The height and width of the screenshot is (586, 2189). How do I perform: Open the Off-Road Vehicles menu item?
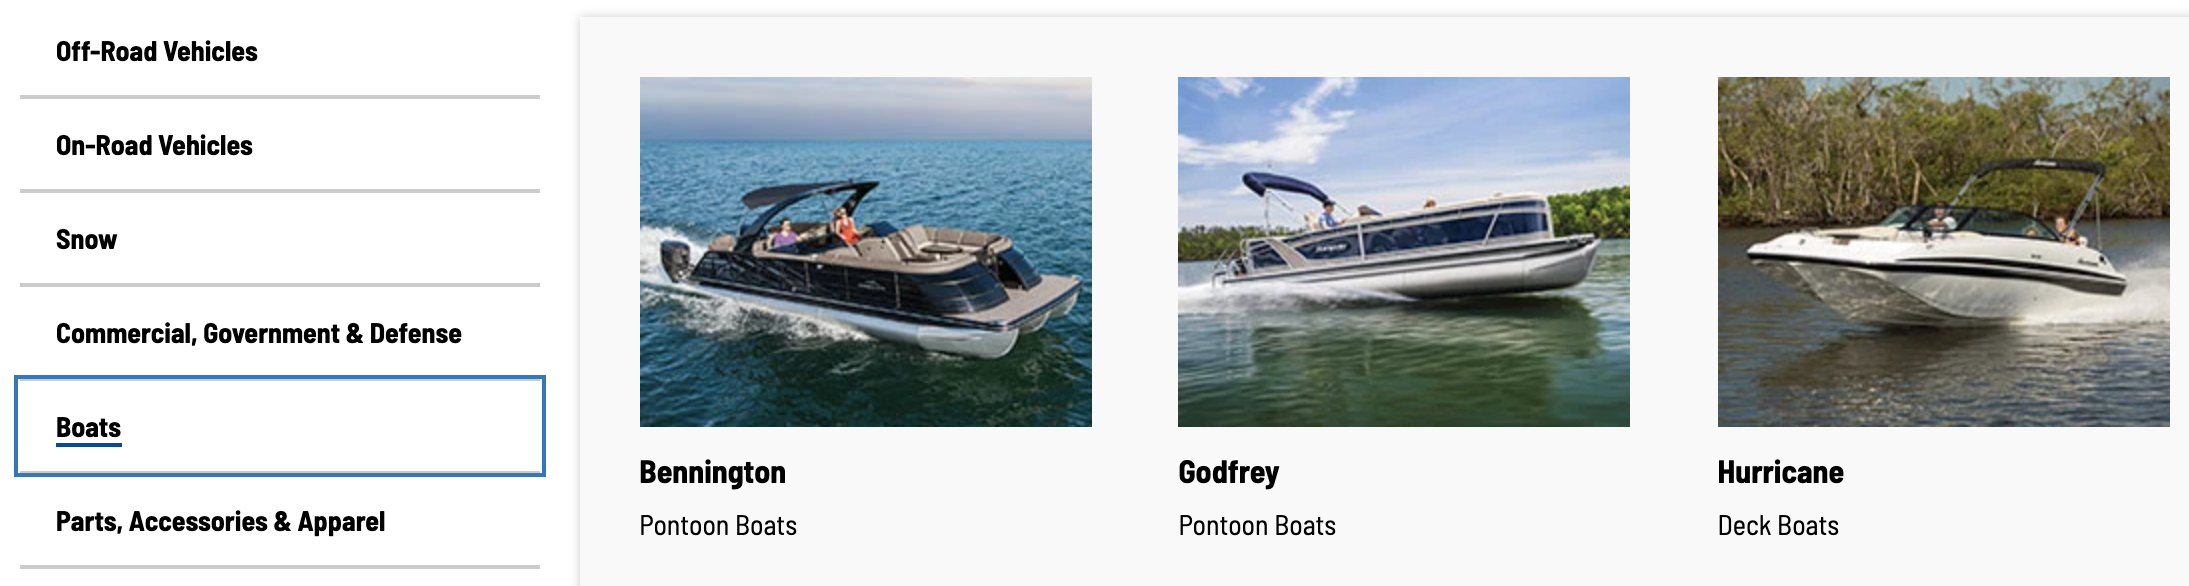tap(280, 51)
